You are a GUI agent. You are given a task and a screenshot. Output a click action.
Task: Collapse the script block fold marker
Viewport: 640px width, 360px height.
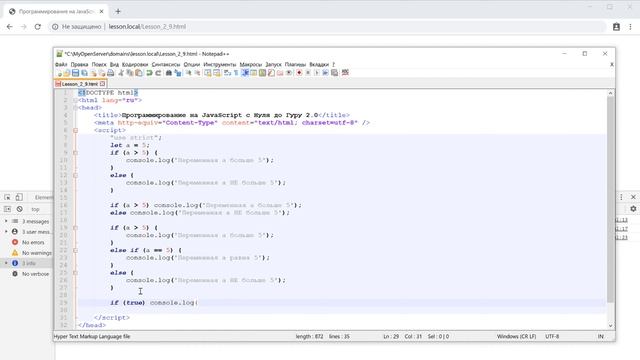tap(76, 130)
